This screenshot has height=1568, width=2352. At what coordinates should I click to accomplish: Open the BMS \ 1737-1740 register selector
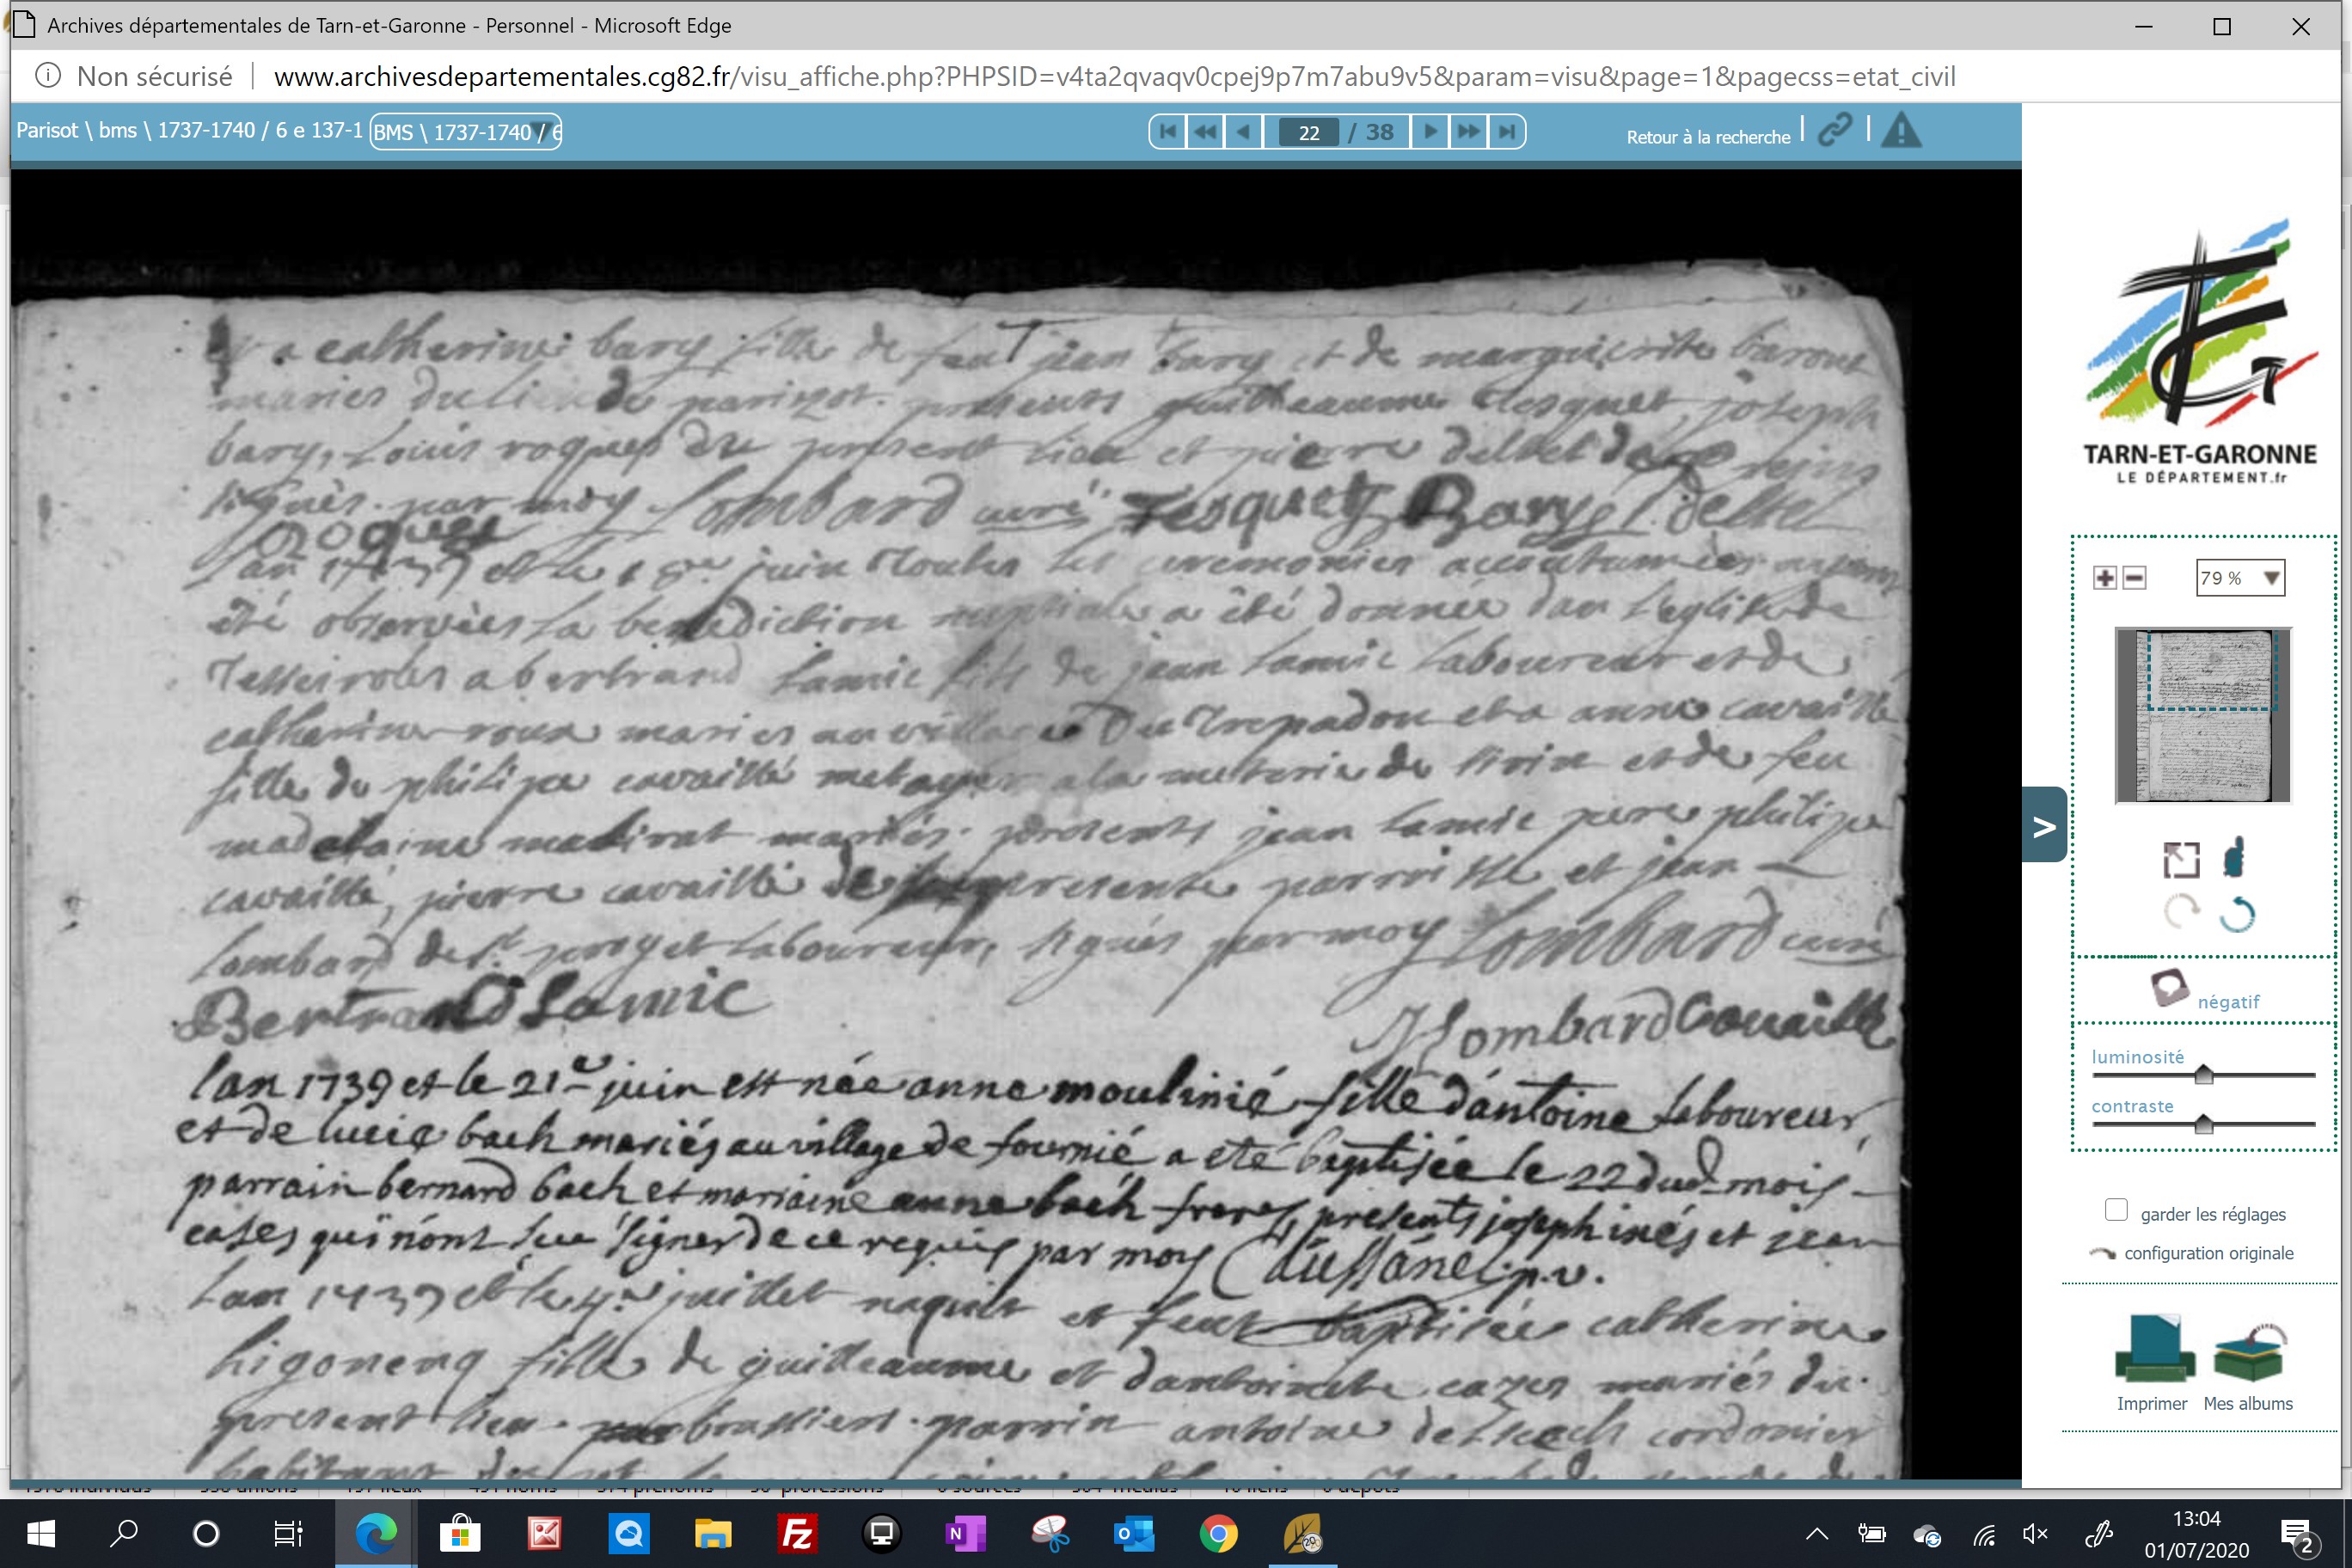(x=466, y=132)
